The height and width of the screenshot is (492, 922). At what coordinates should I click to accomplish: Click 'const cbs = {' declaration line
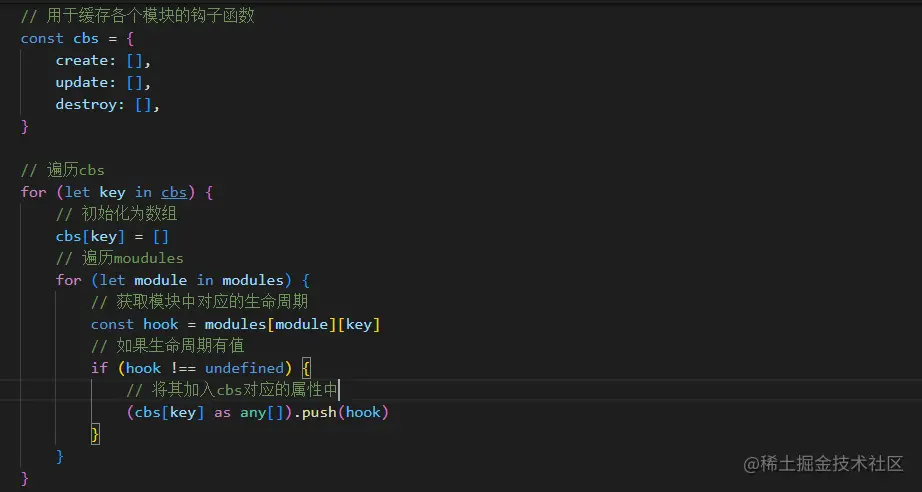coord(77,38)
